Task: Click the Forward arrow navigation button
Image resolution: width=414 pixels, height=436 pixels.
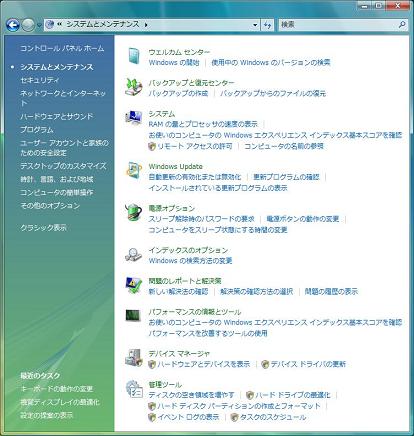Action: pos(28,25)
